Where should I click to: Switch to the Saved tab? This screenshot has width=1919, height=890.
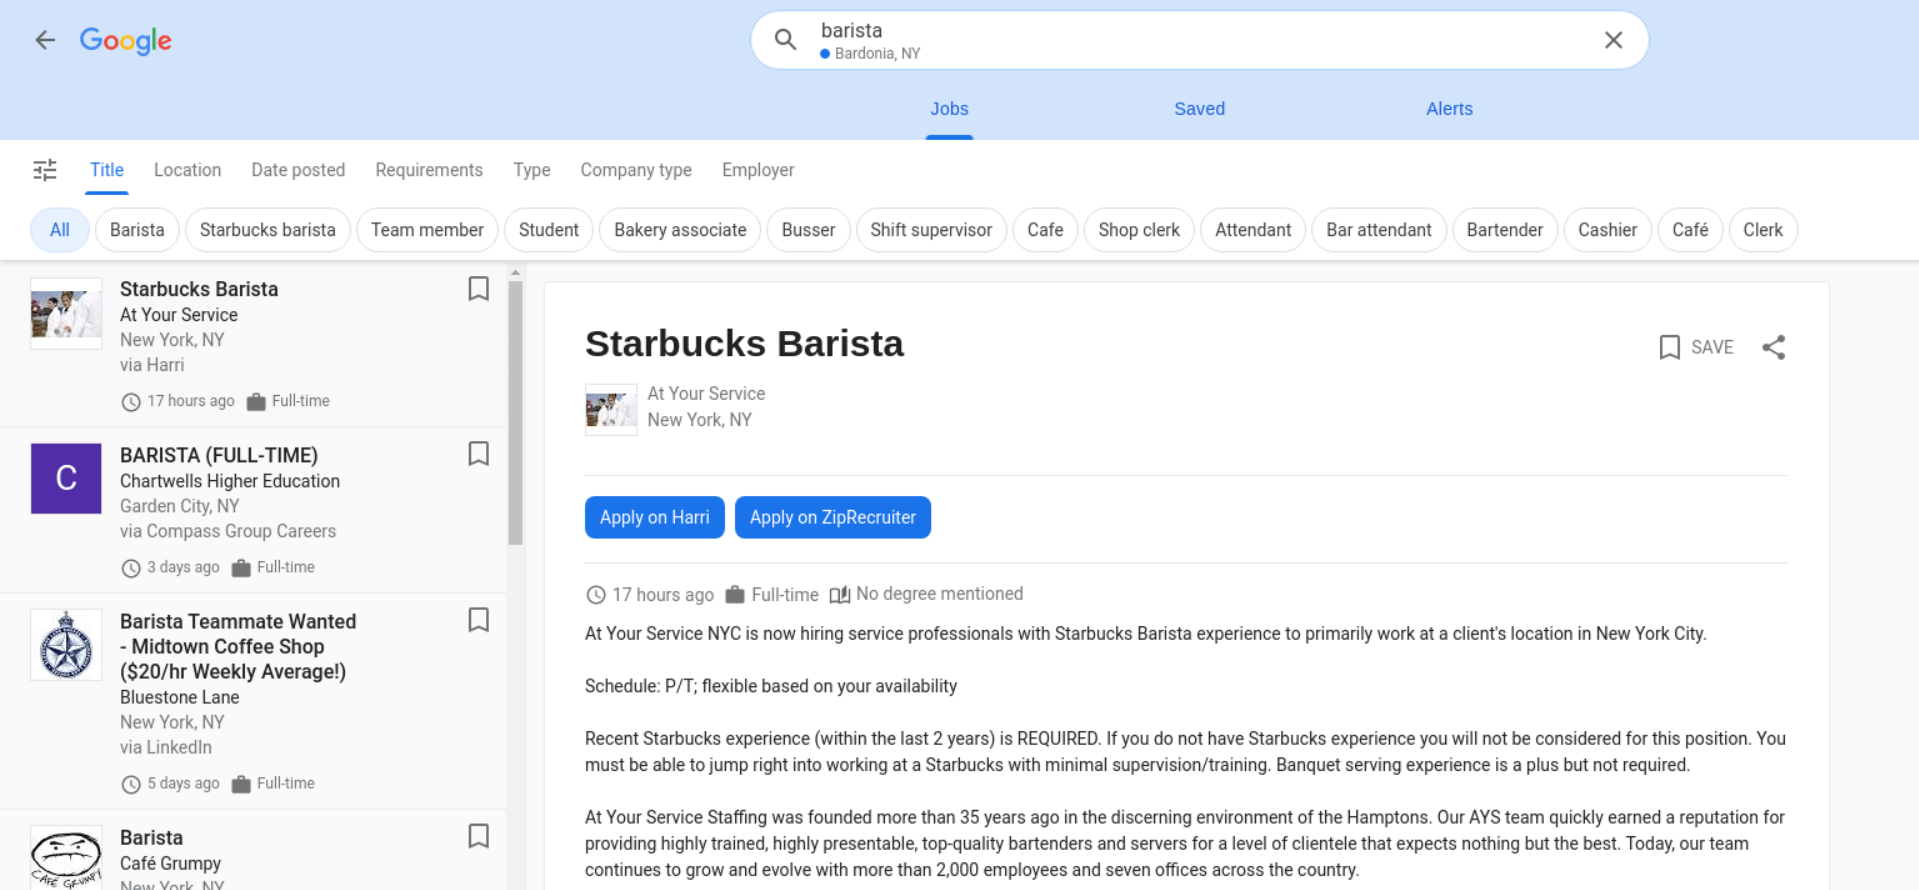[x=1199, y=109]
